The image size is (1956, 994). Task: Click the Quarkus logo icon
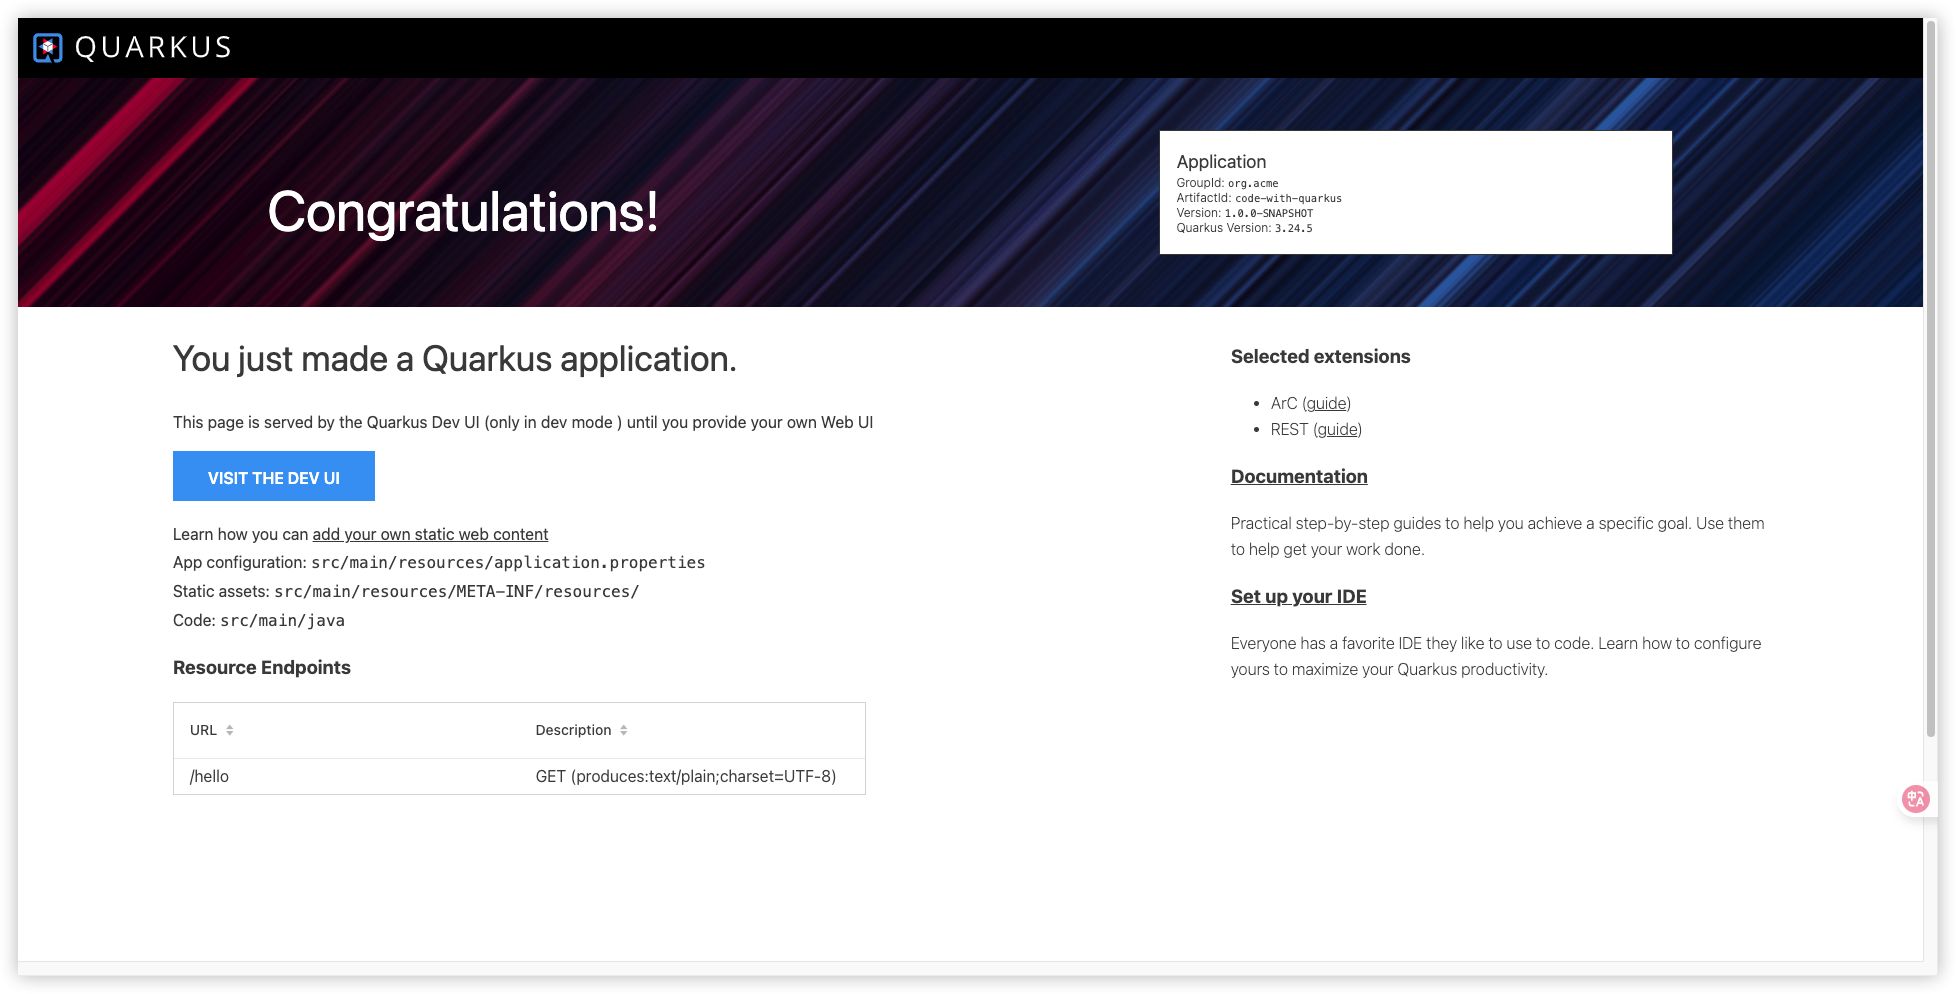[47, 47]
